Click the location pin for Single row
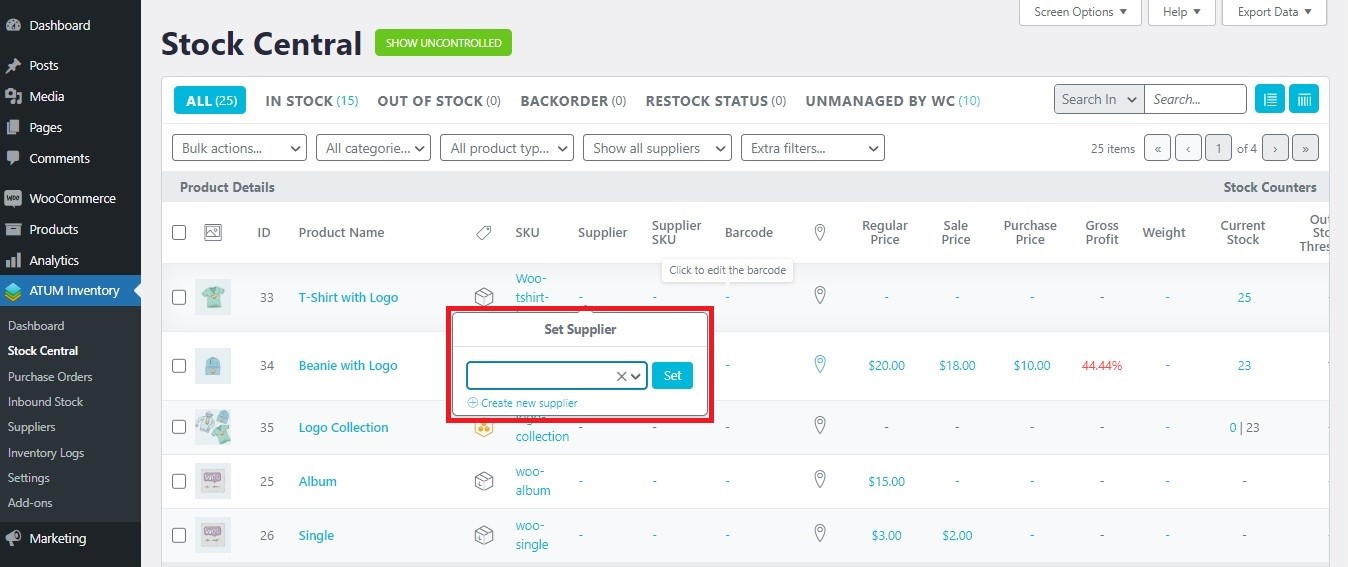The height and width of the screenshot is (567, 1348). click(820, 533)
